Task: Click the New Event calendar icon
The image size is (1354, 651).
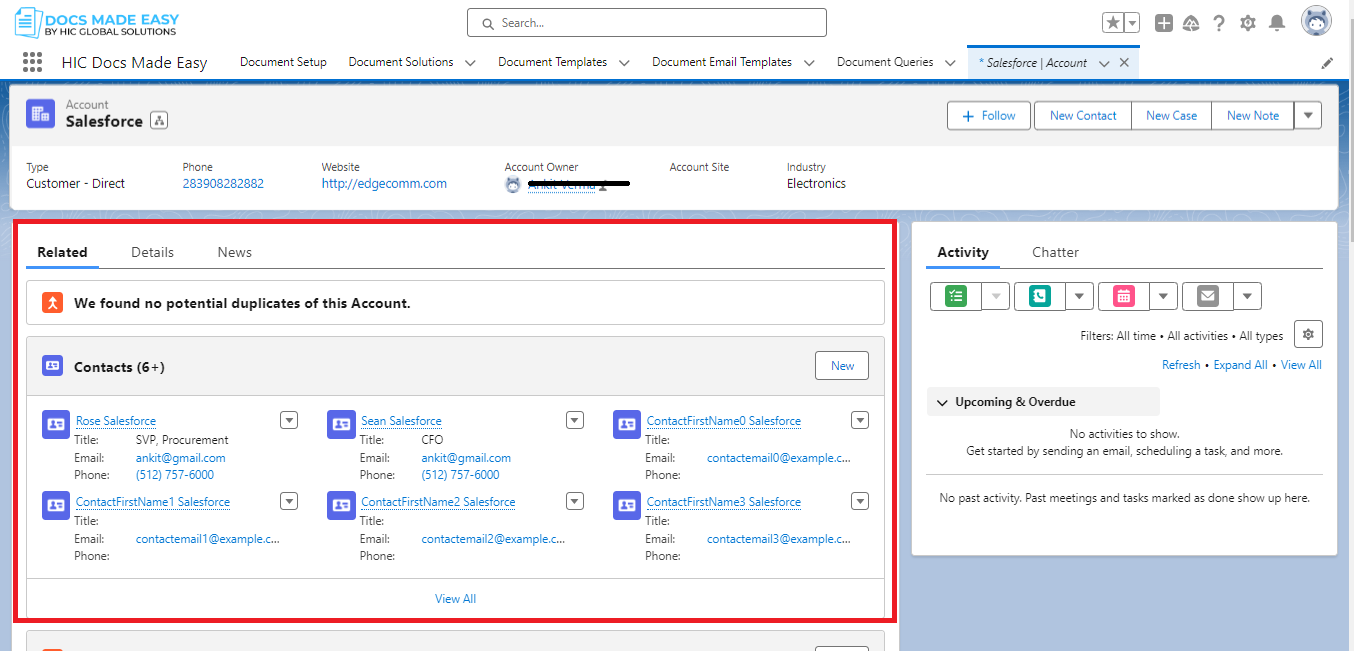Action: (x=1124, y=296)
